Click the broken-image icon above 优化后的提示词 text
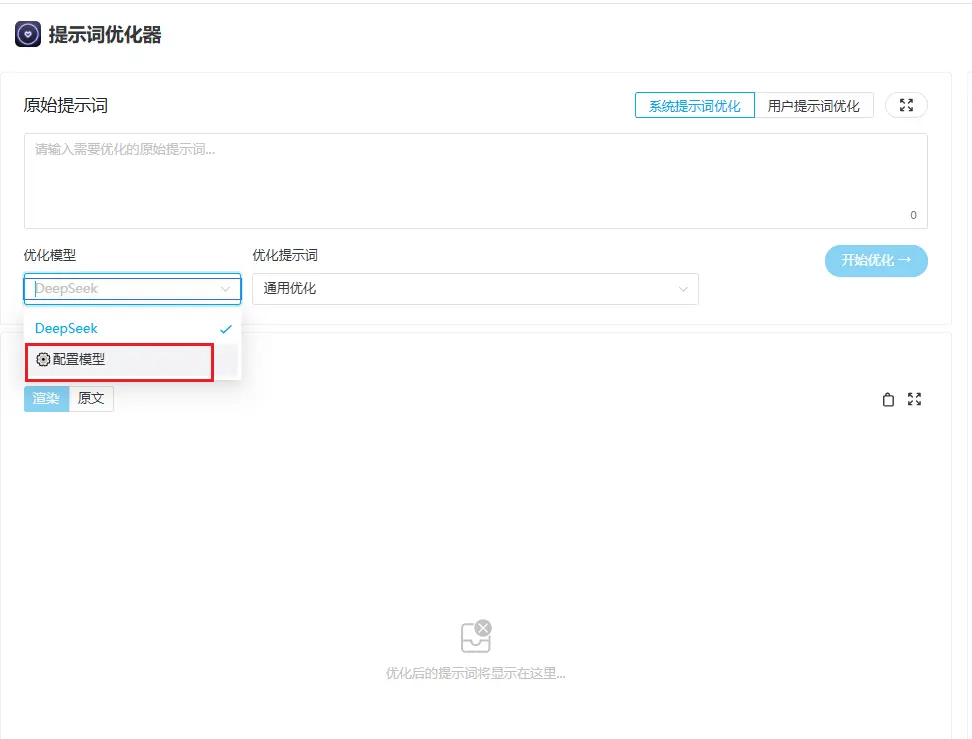Viewport: 972px width, 739px height. [x=476, y=638]
